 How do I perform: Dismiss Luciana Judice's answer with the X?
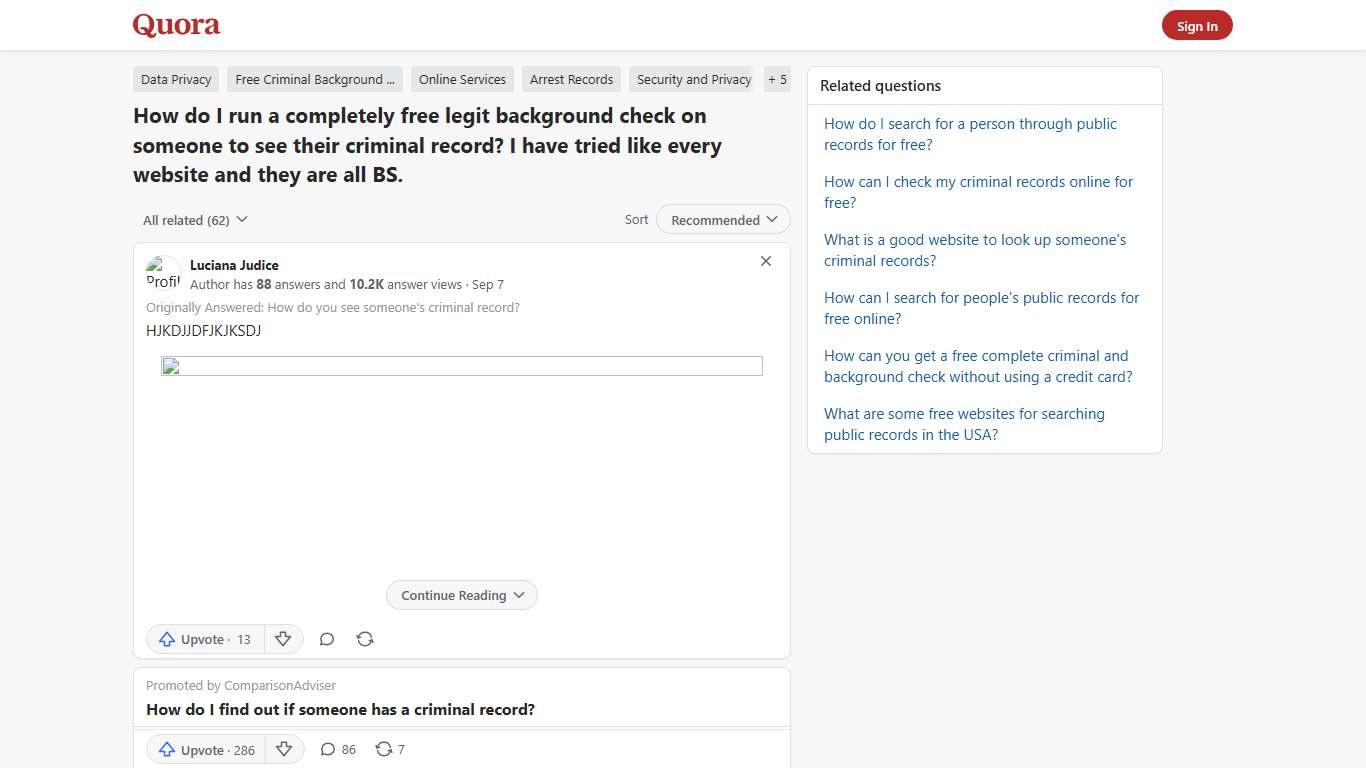766,261
